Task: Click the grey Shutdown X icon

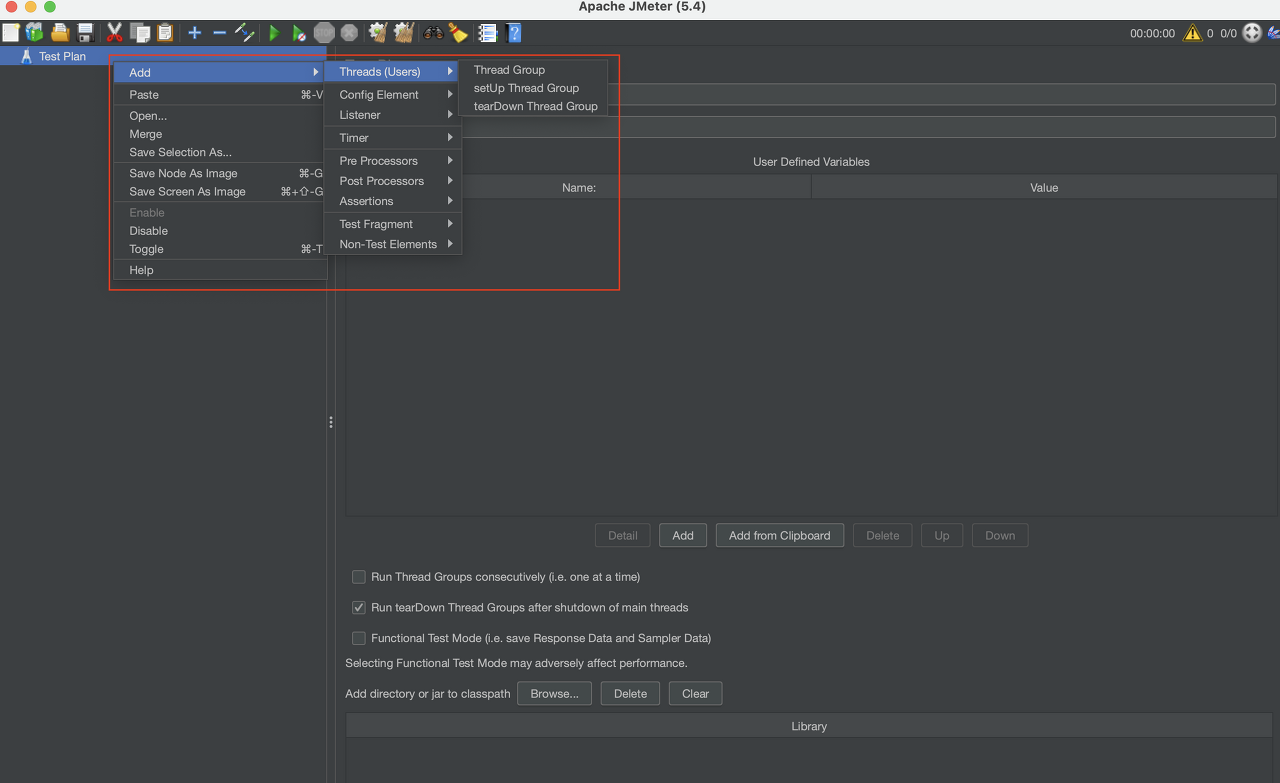Action: coord(349,33)
